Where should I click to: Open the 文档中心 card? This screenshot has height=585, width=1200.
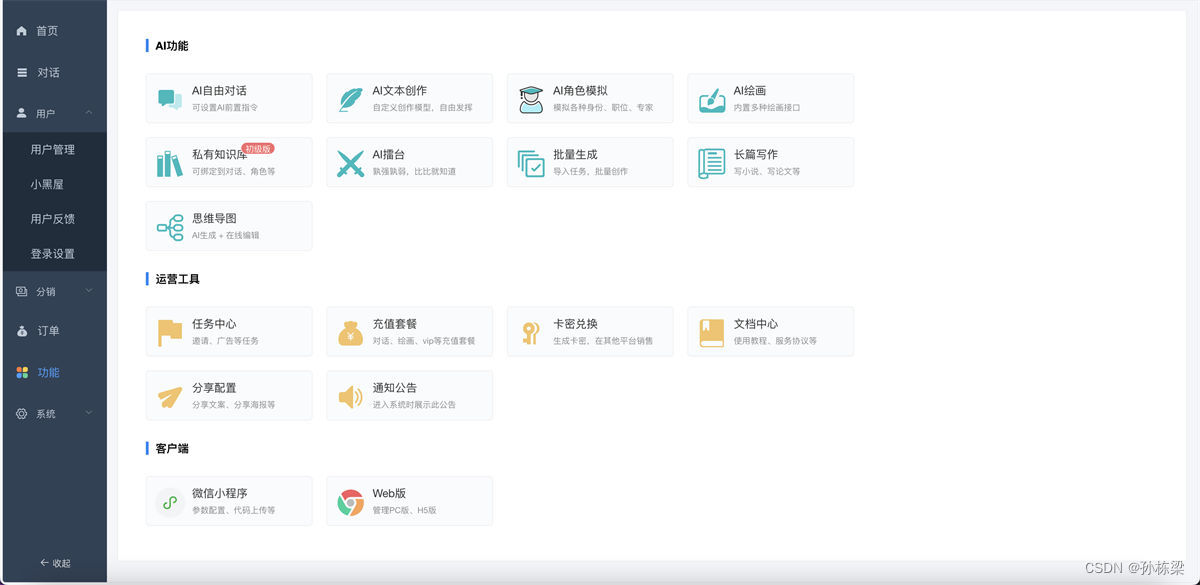[x=770, y=331]
